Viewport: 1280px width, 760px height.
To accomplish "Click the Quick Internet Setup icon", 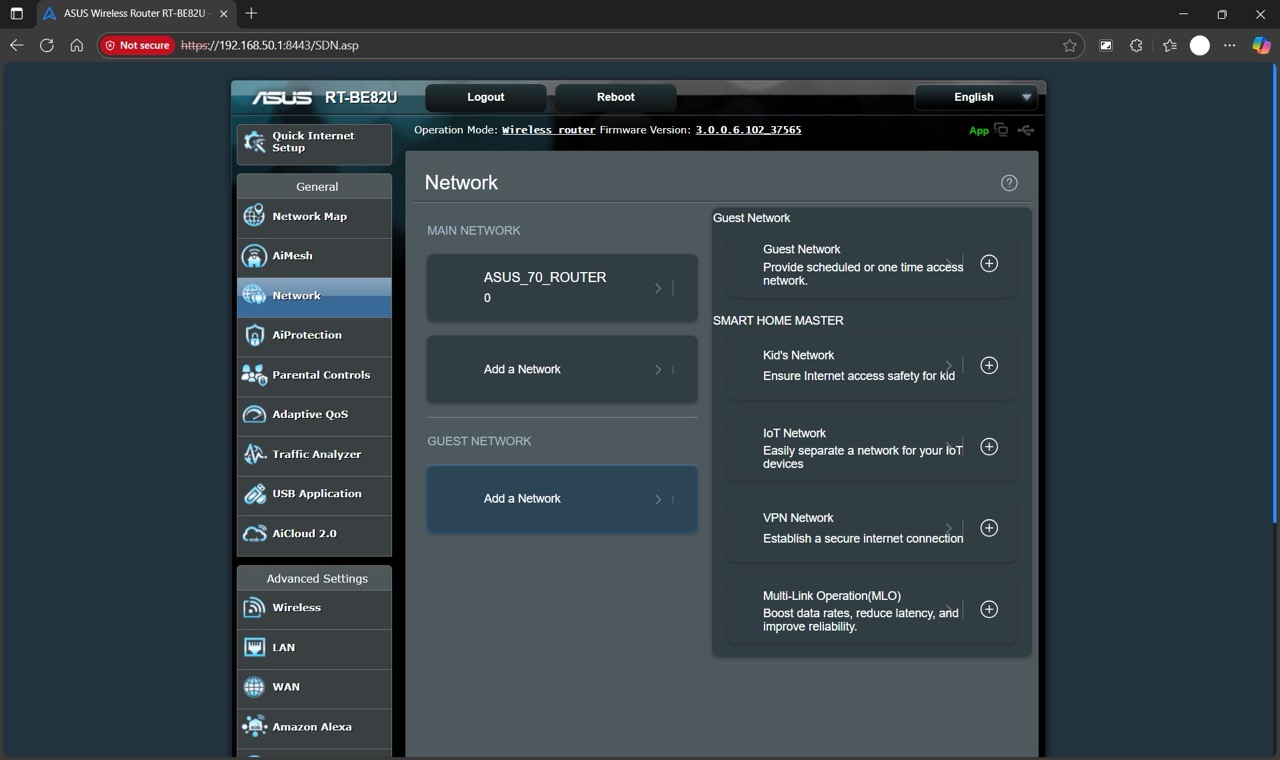I will pyautogui.click(x=255, y=142).
